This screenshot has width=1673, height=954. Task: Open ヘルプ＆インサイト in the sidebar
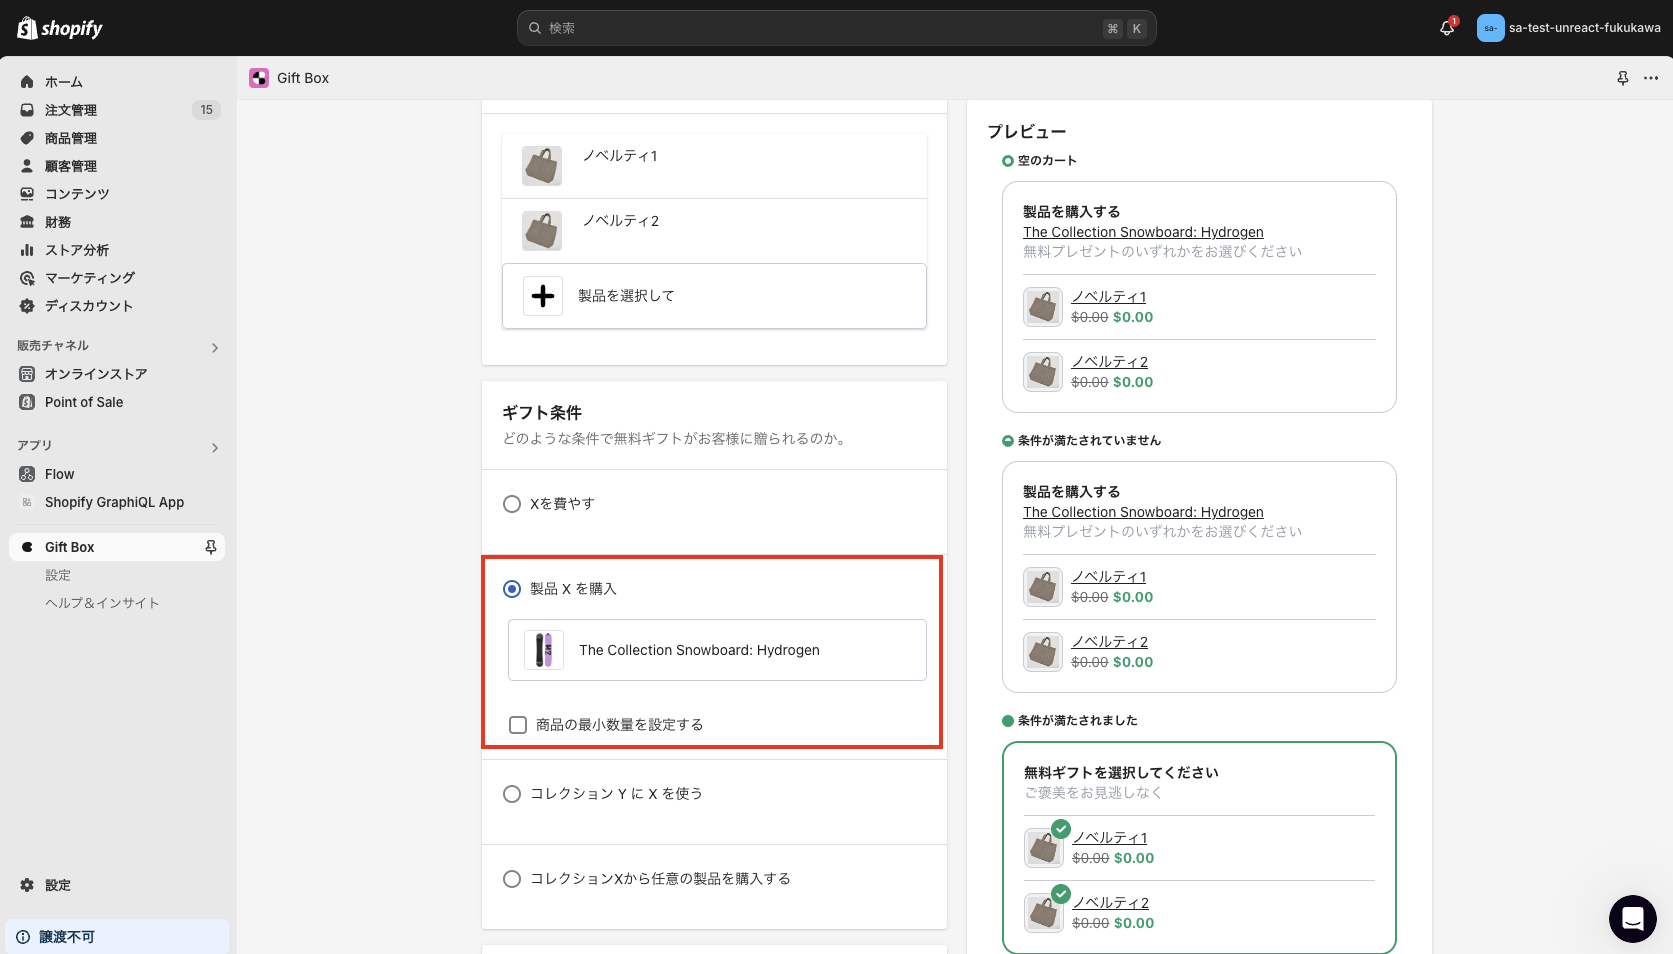pos(101,602)
